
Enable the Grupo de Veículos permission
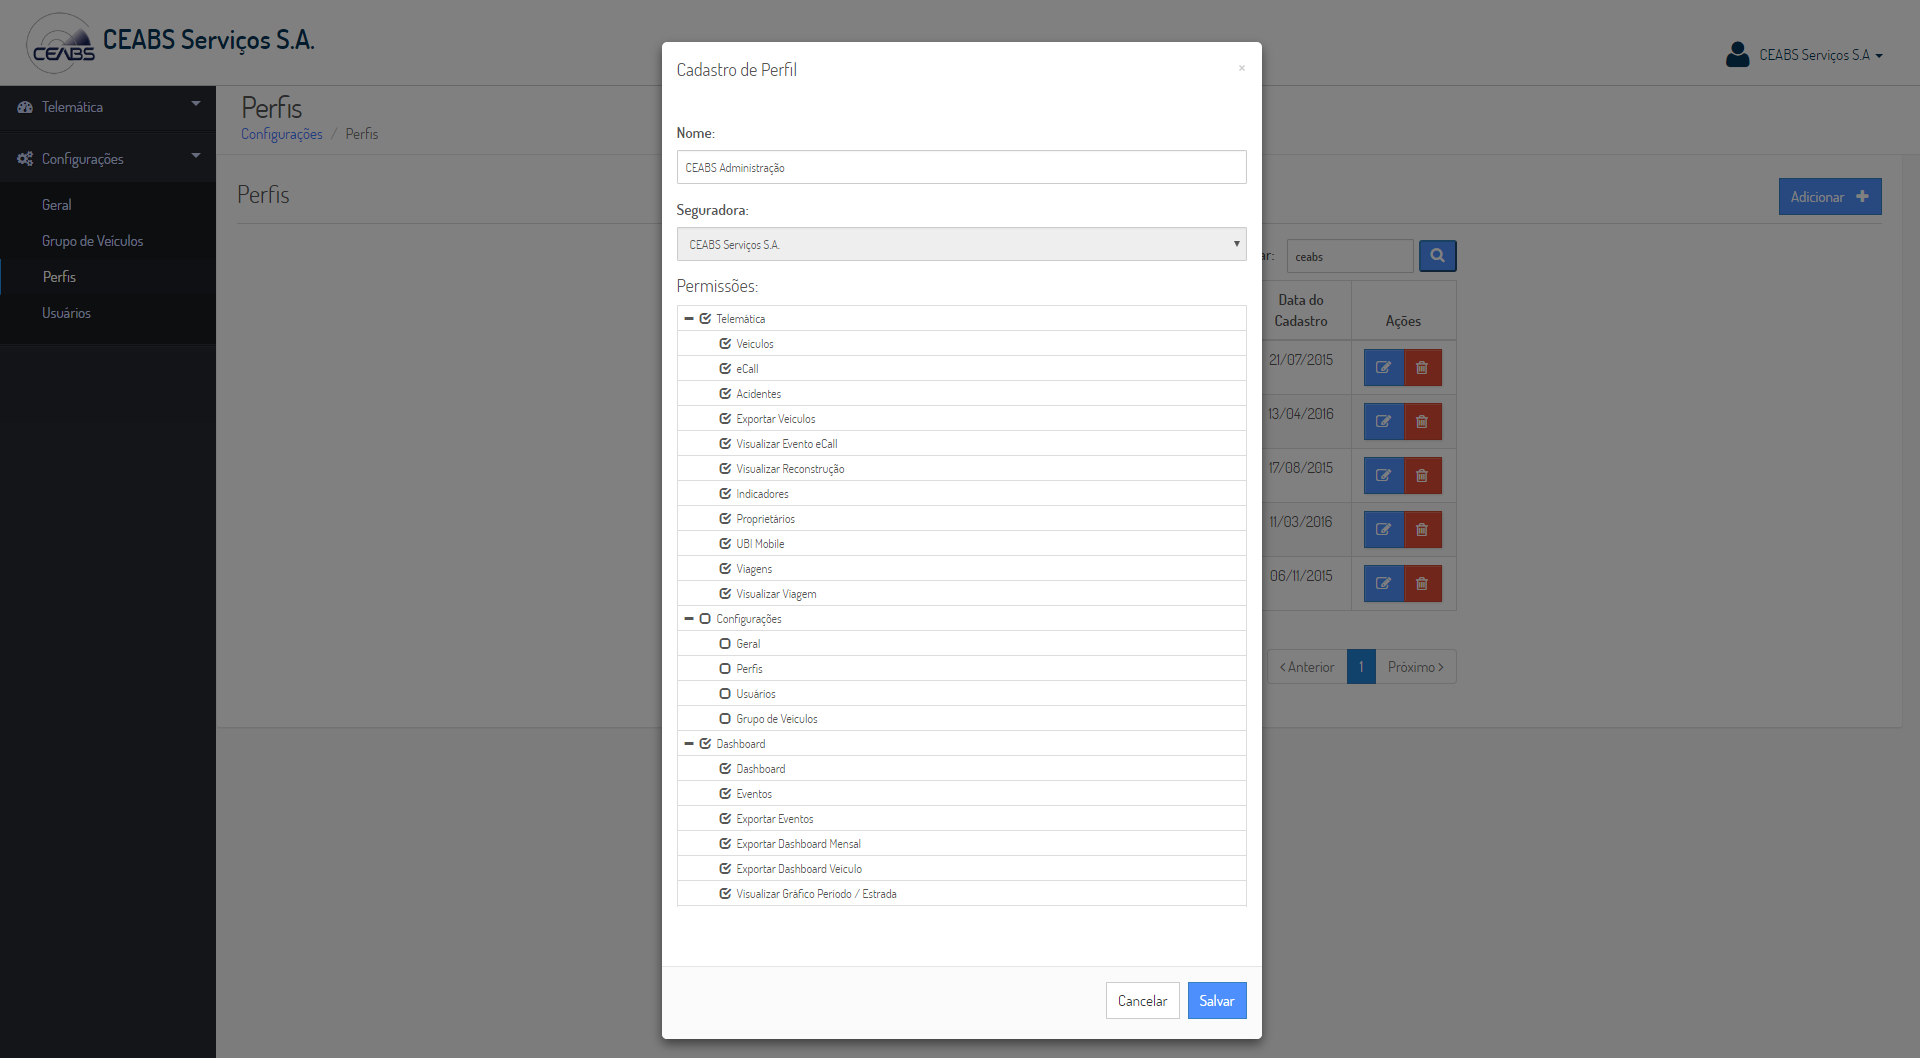pos(725,718)
